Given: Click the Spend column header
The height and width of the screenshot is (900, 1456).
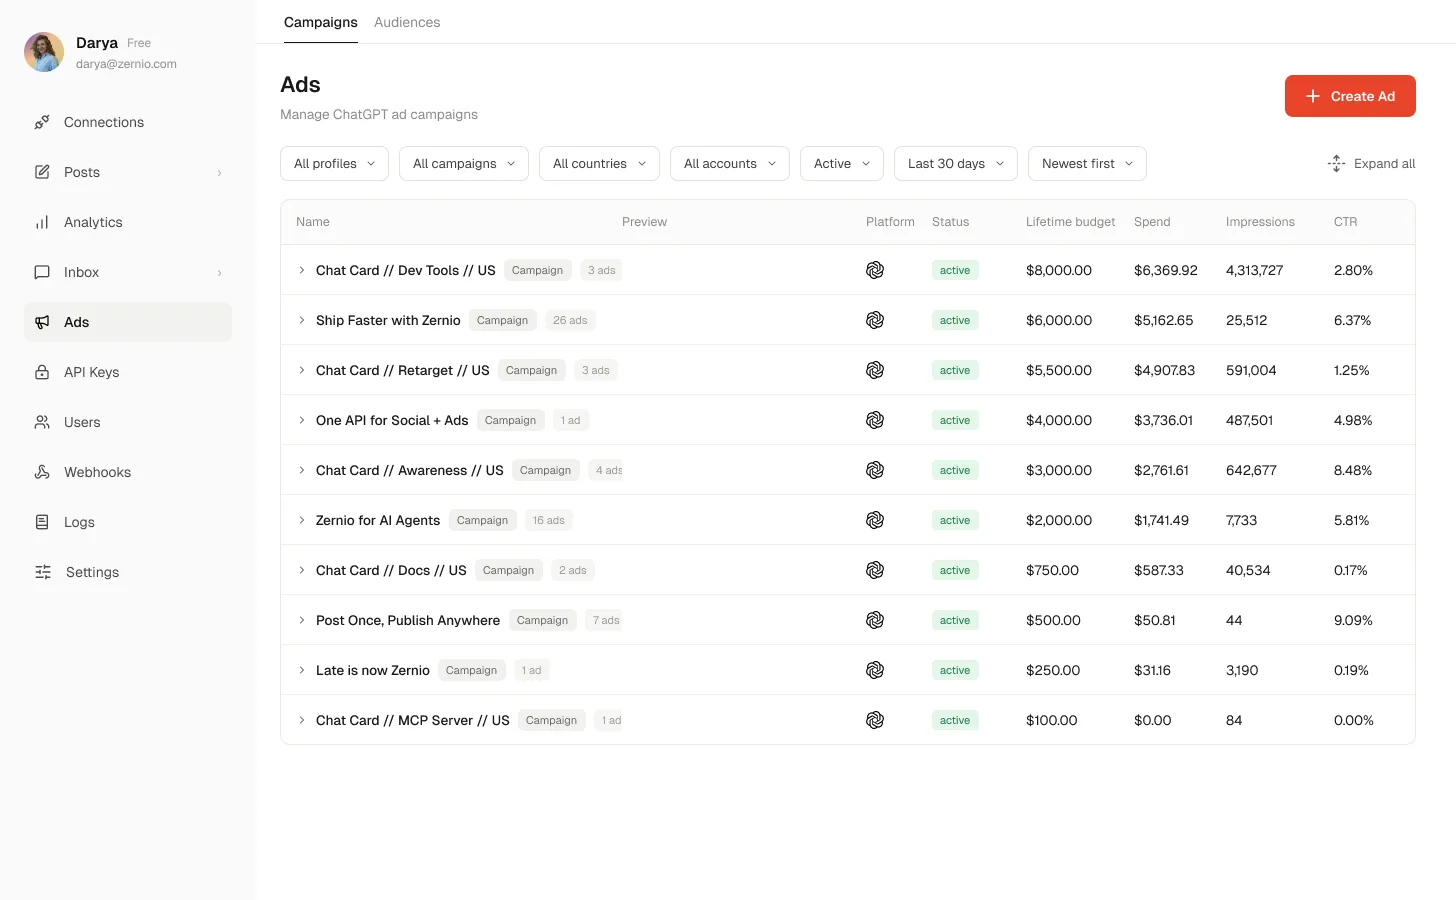Looking at the screenshot, I should pyautogui.click(x=1152, y=222).
